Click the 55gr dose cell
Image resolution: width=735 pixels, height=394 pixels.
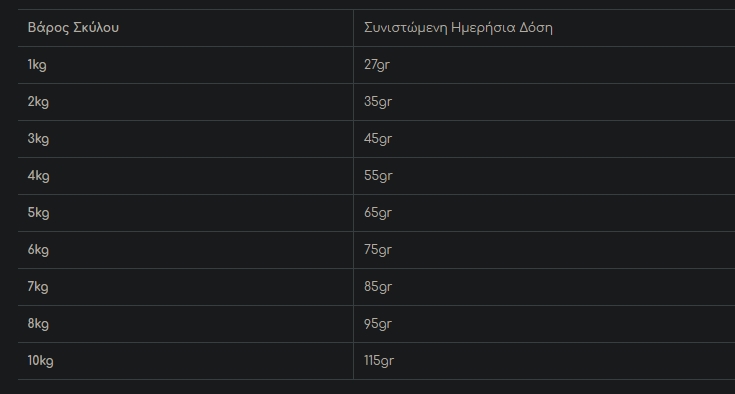coord(544,176)
